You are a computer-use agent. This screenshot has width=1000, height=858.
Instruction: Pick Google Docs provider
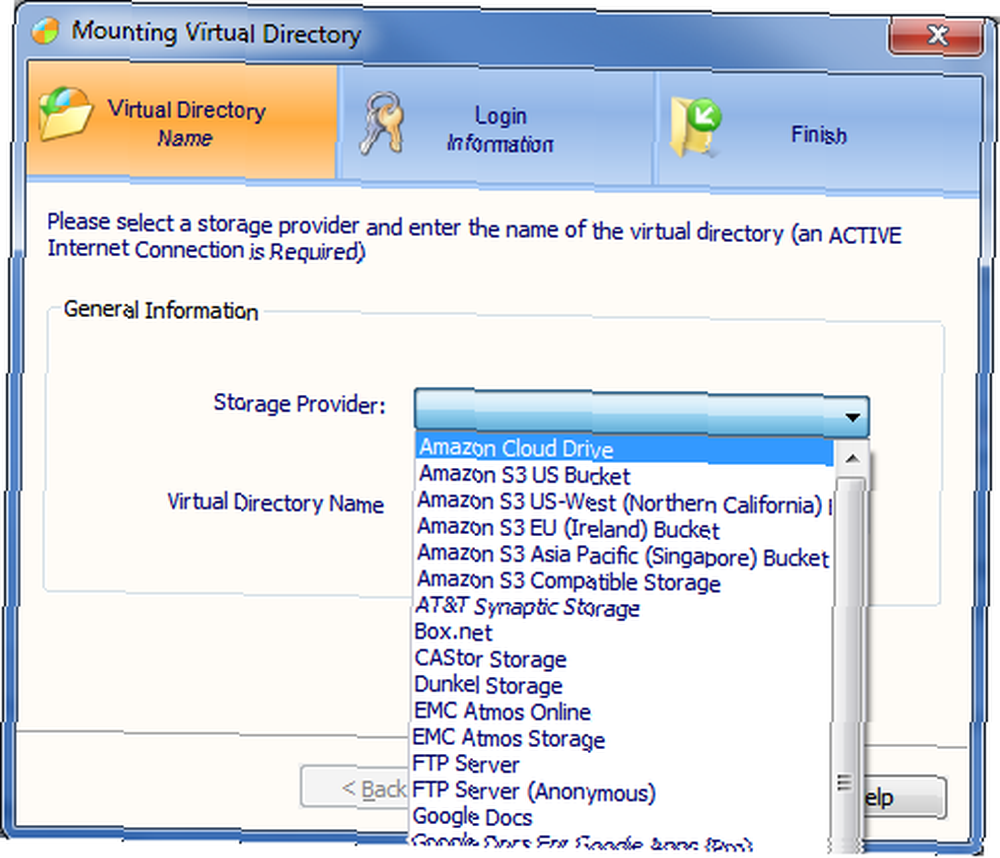tap(622, 817)
